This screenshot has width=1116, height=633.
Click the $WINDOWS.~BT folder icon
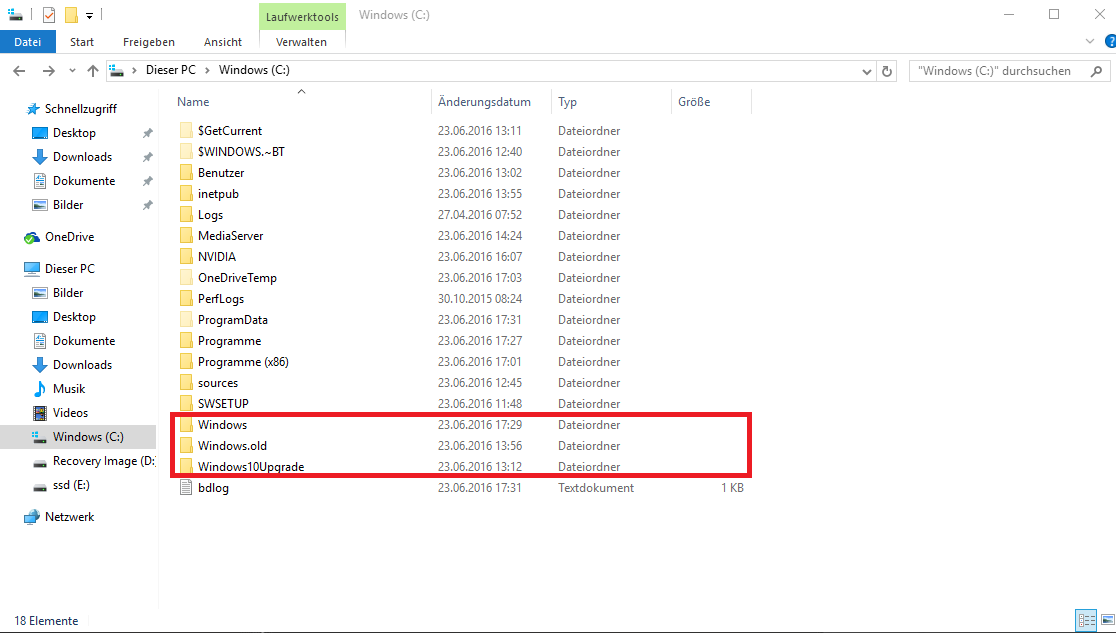coord(186,151)
